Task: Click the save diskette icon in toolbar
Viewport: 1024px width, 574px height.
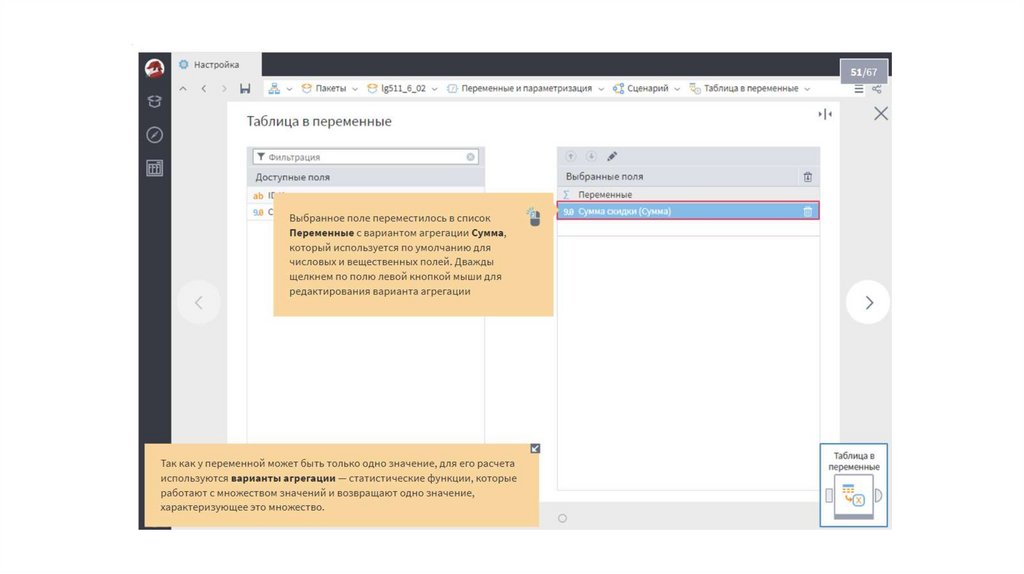Action: click(x=245, y=89)
